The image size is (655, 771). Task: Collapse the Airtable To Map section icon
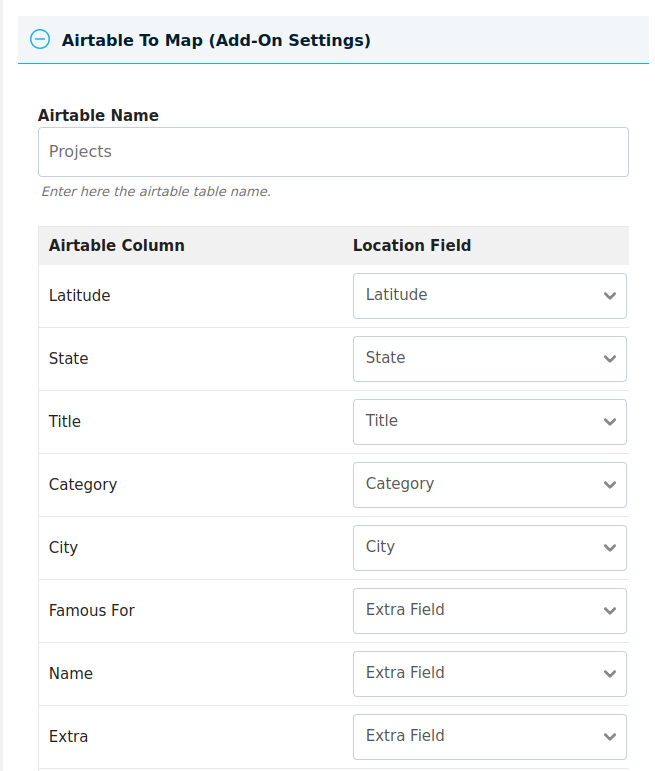tap(40, 39)
